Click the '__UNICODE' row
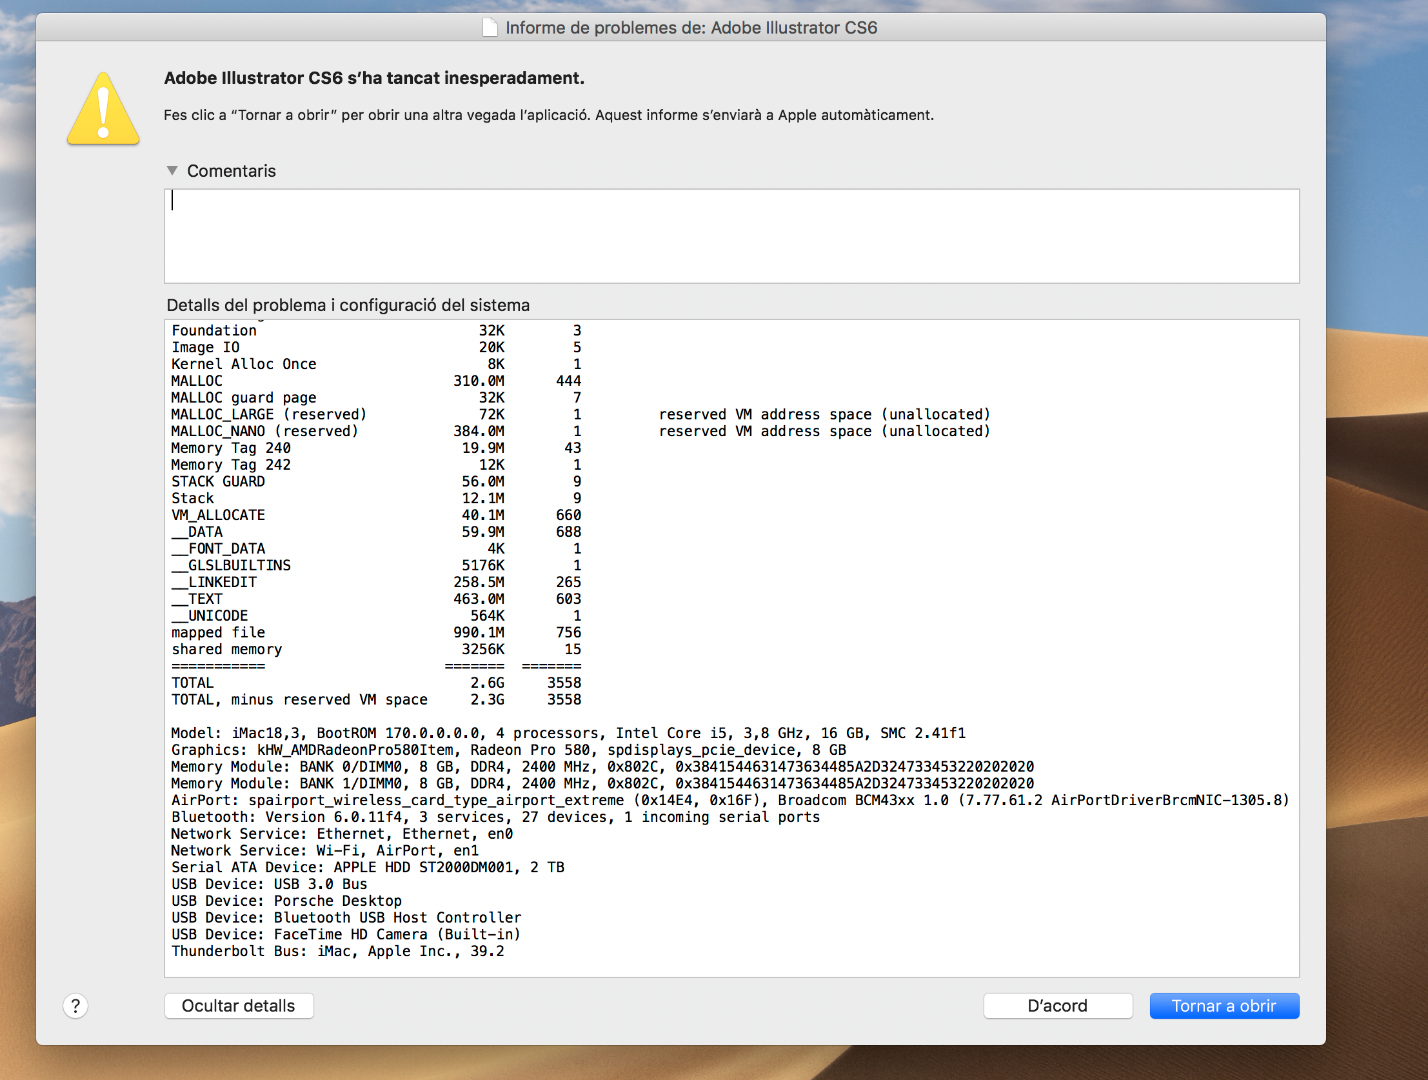 click(x=376, y=616)
